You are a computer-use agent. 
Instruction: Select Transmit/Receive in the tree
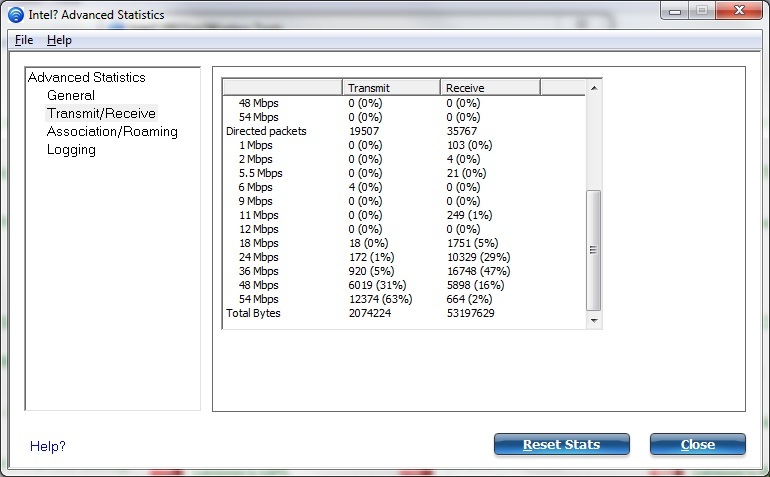pos(102,113)
